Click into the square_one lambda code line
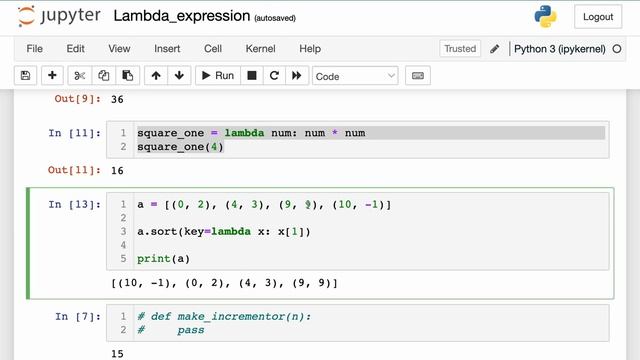 [x=251, y=133]
